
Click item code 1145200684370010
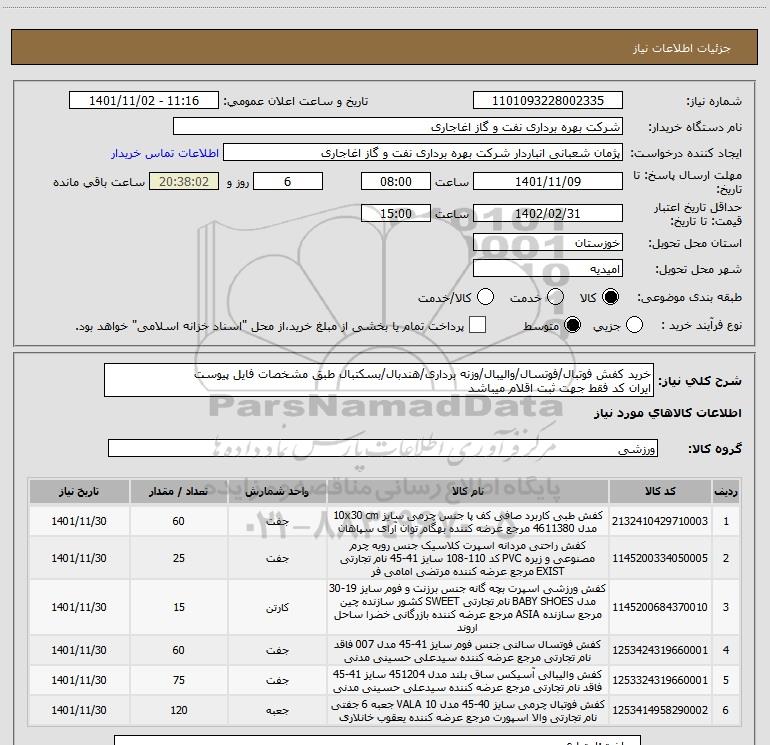(x=660, y=607)
